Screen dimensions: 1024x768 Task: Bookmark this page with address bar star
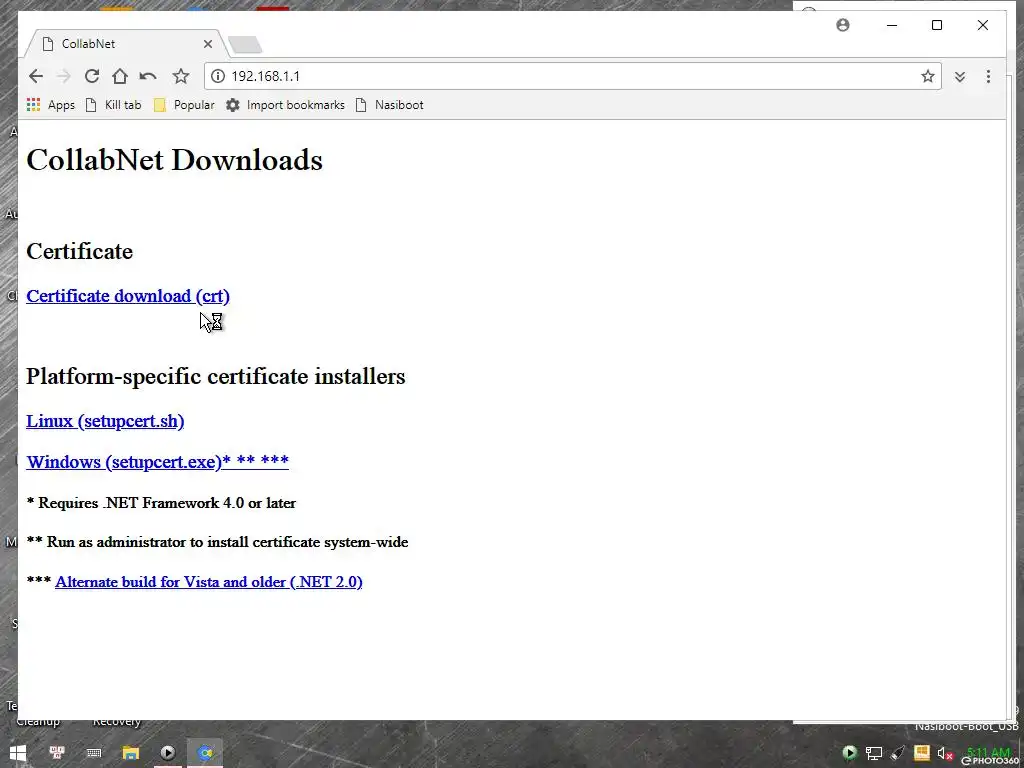[x=928, y=76]
